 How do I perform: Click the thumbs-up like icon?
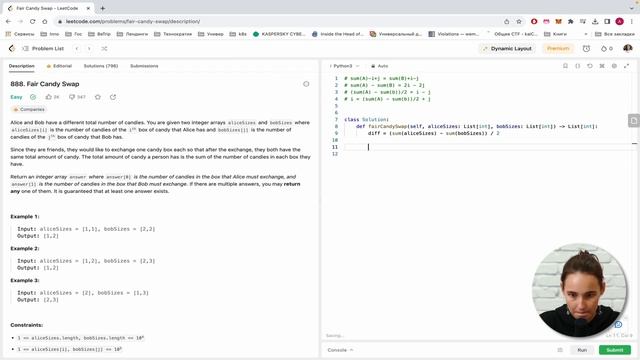49,97
